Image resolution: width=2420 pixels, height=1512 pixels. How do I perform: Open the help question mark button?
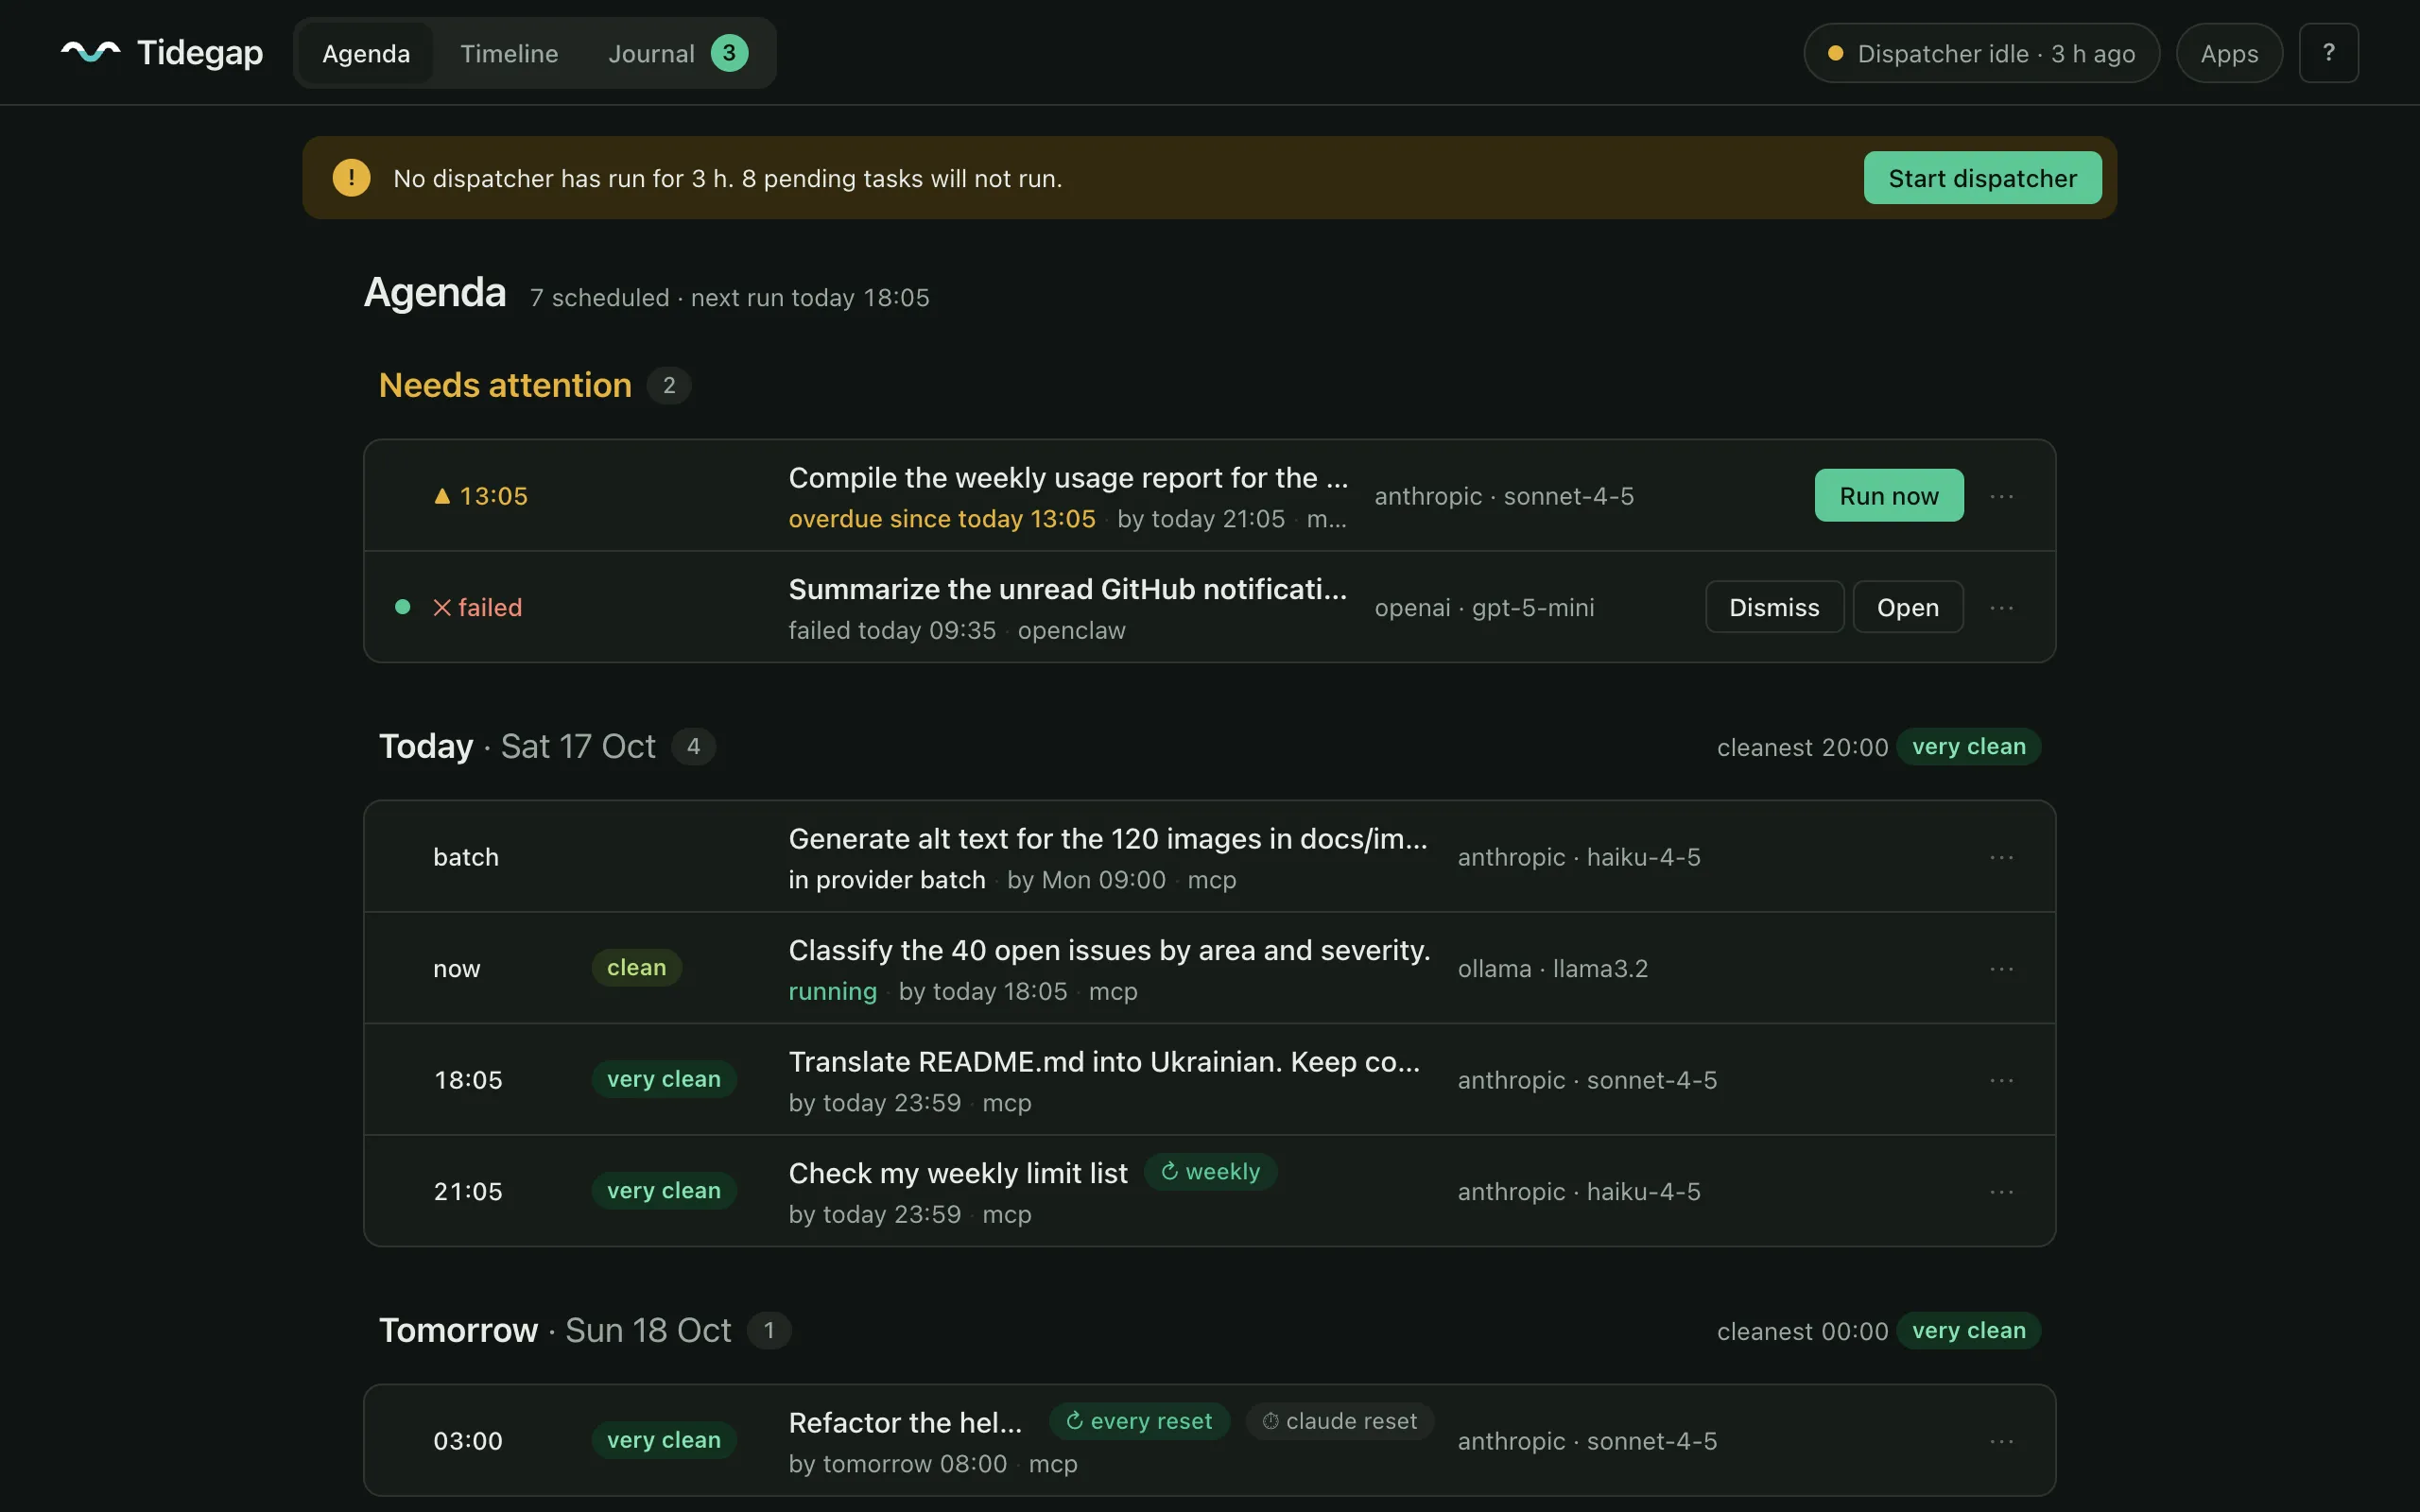point(2328,53)
